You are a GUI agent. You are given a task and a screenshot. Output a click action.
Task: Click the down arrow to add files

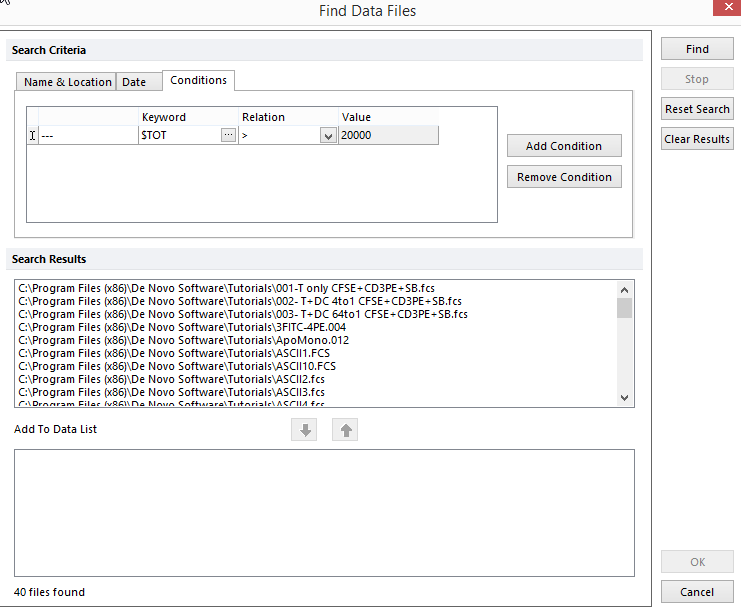pos(306,430)
